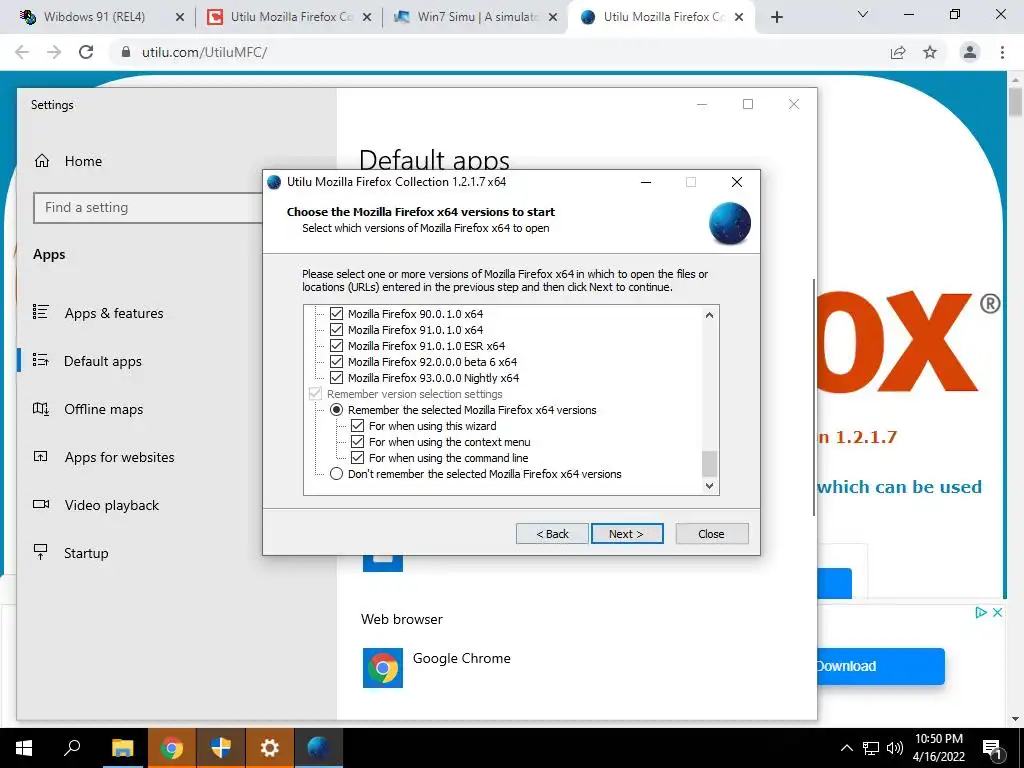Open File Explorer from the taskbar
This screenshot has height=768, width=1024.
click(122, 748)
